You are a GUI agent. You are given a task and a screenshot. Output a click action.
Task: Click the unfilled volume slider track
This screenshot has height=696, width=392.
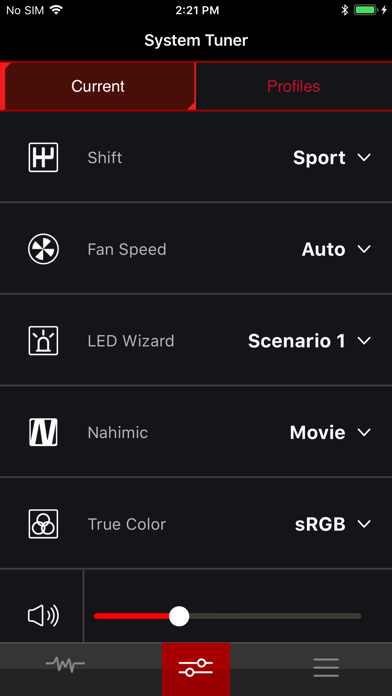coord(275,616)
